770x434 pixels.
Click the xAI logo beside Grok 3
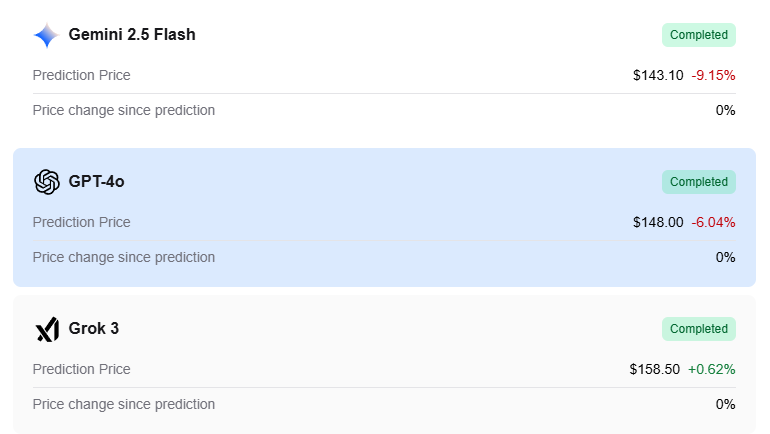47,329
